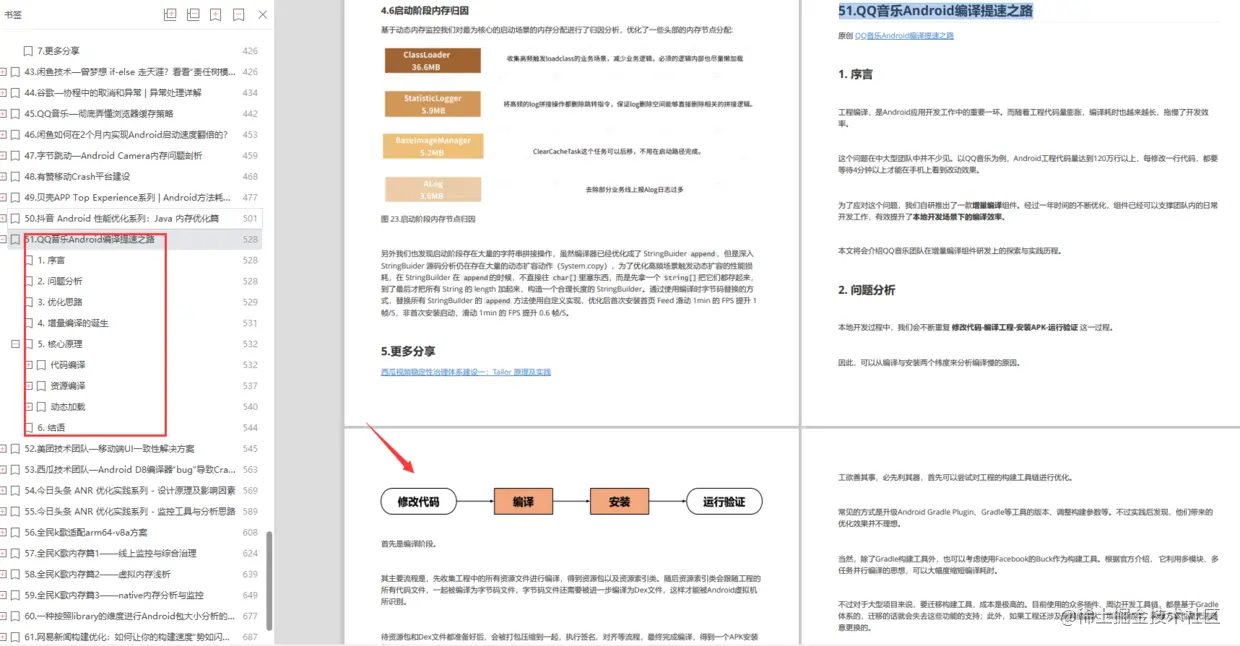1240x646 pixels.
Task: Click bookmark icon beside 47.字节跳动 entry
Action: pyautogui.click(x=15, y=156)
